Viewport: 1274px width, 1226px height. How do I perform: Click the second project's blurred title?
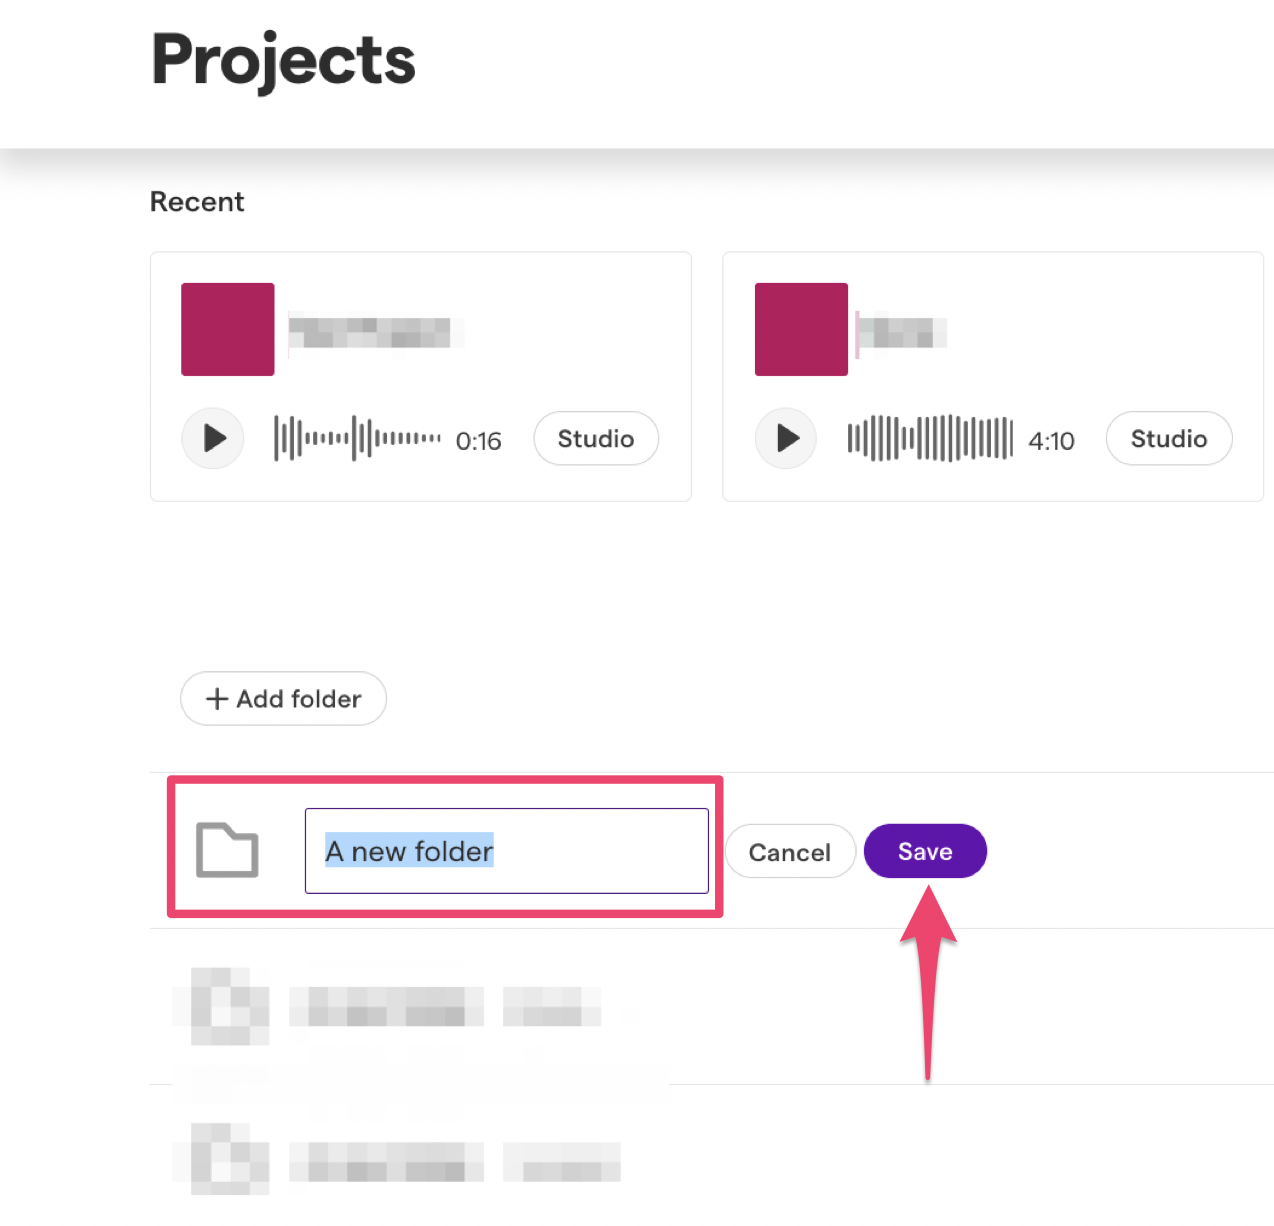pyautogui.click(x=903, y=332)
